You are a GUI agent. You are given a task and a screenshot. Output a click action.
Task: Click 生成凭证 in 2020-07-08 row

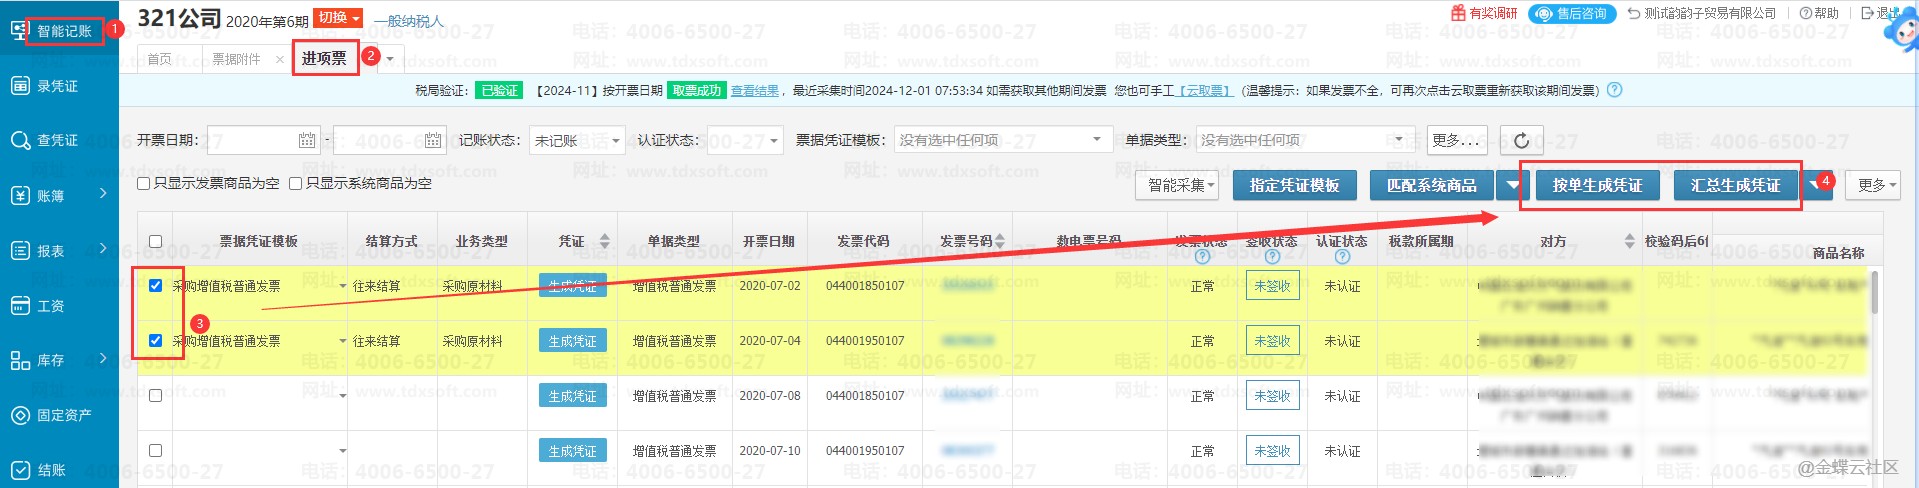[572, 396]
